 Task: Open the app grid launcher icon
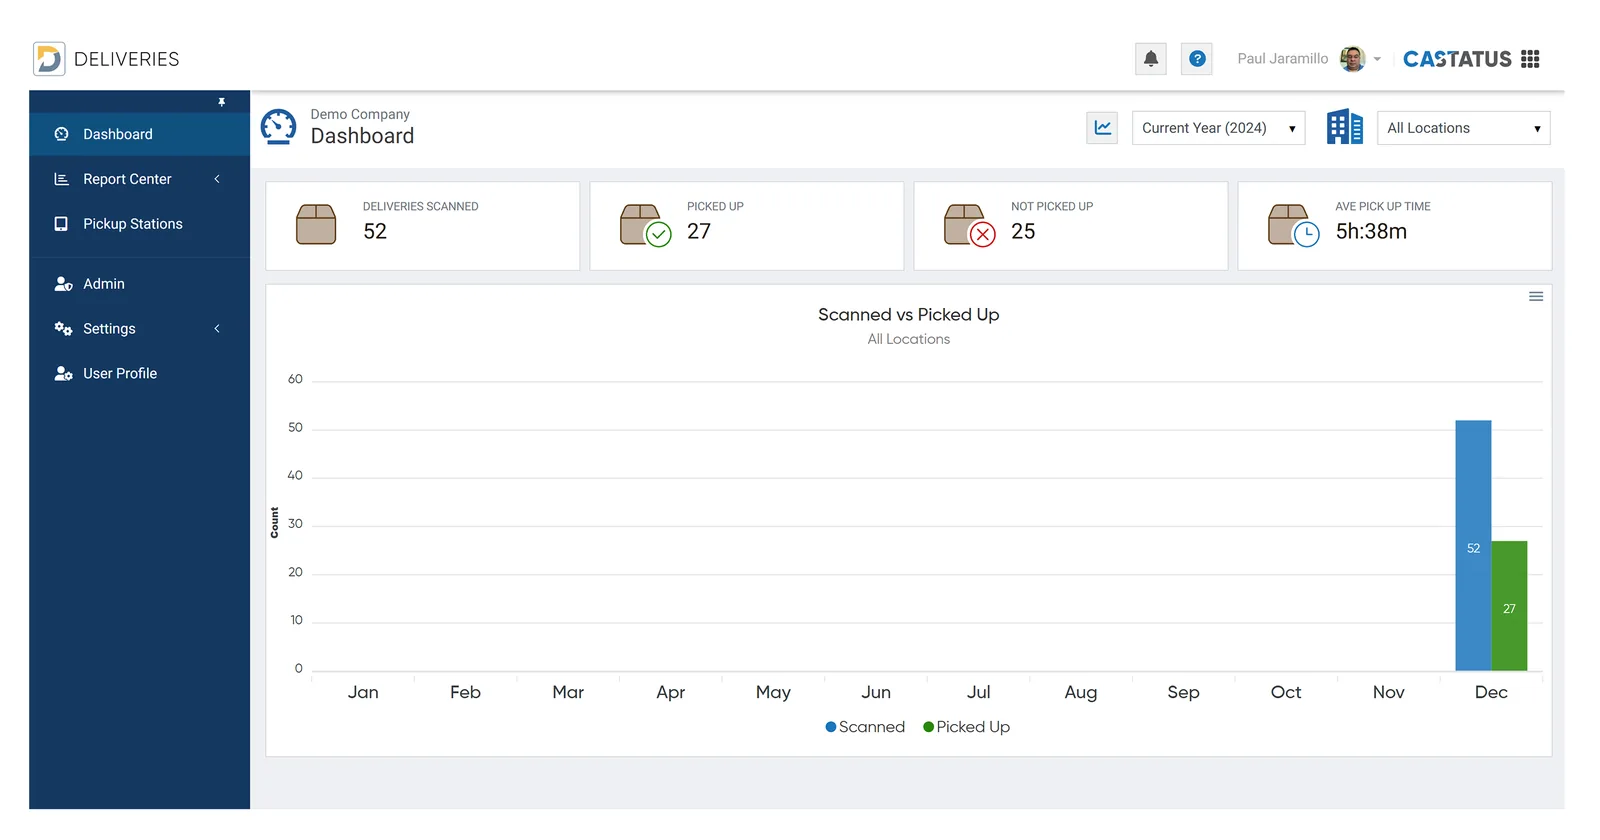pyautogui.click(x=1530, y=59)
